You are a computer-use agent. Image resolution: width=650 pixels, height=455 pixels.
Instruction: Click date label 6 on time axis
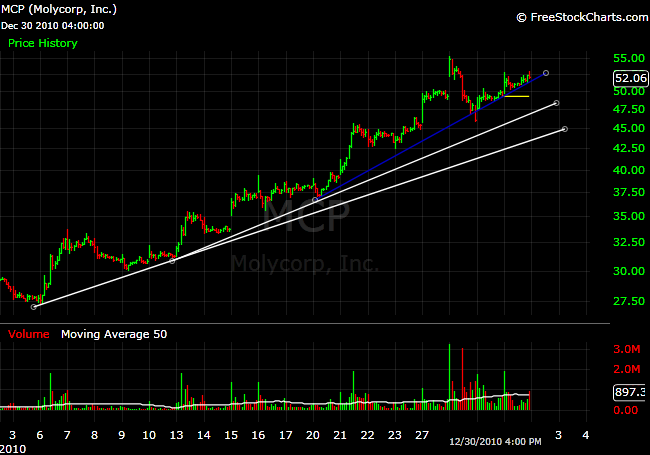(x=40, y=436)
